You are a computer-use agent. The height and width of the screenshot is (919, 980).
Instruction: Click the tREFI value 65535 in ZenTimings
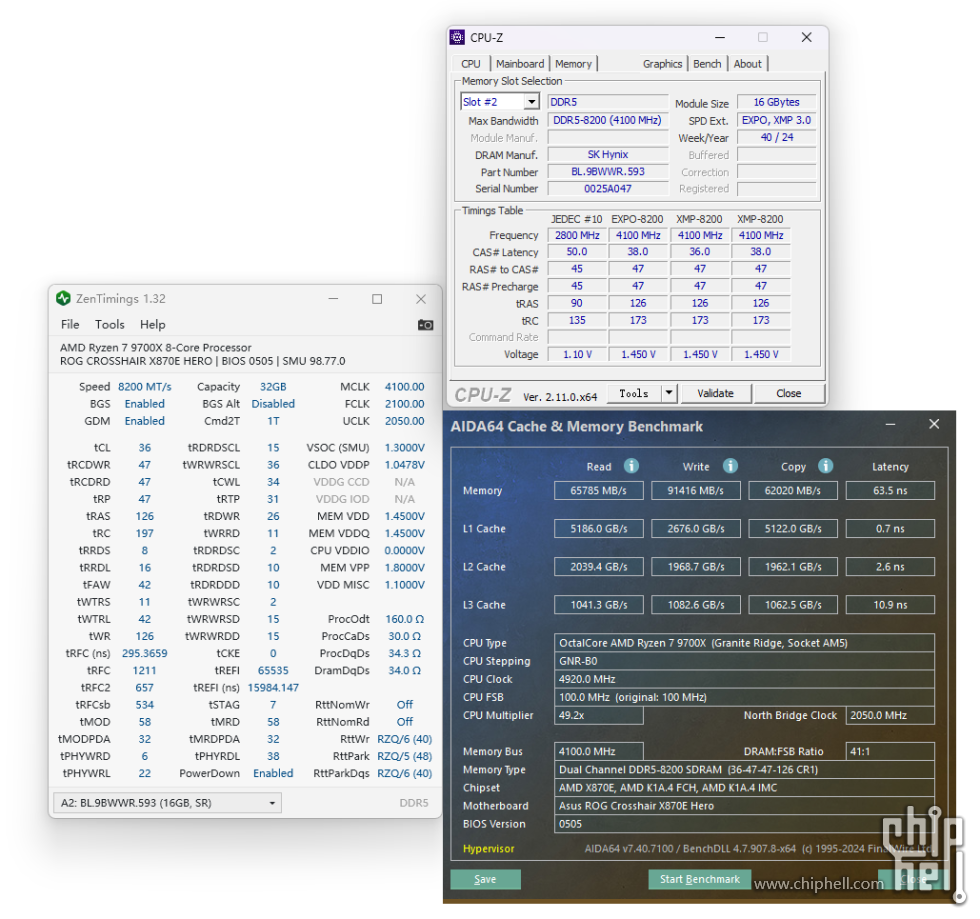273,670
